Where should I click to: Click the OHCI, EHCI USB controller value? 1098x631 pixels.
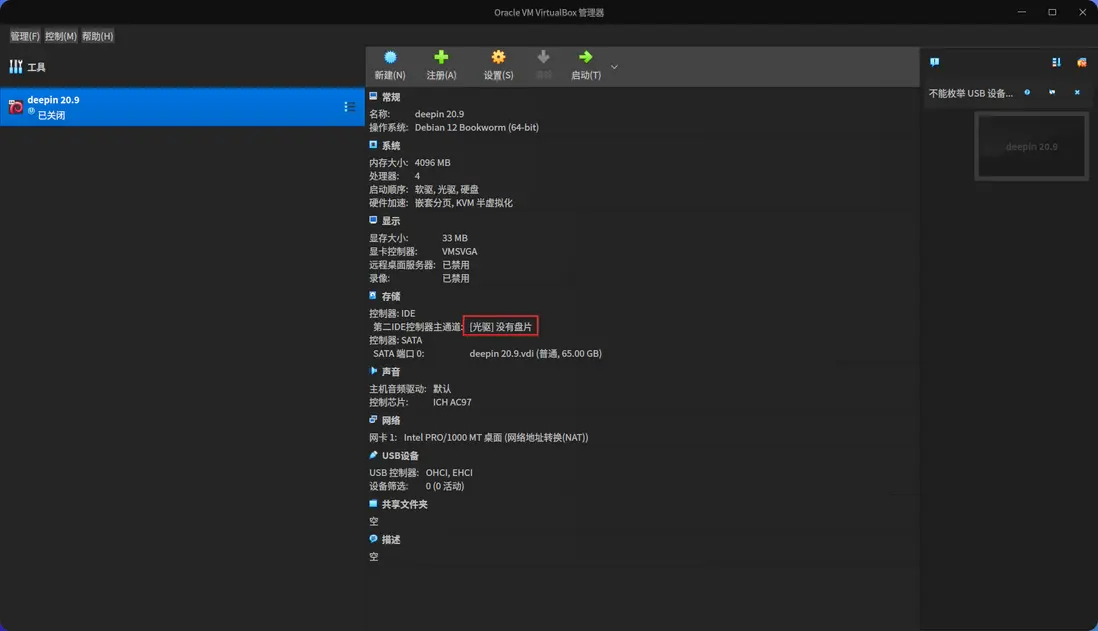coord(449,473)
